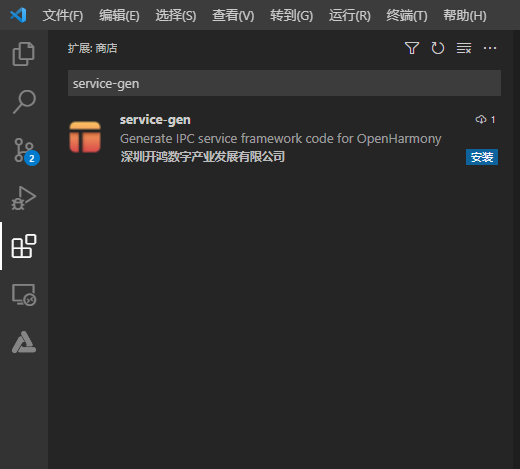Open the service-gen extension entry
This screenshot has height=469, width=520.
point(283,138)
